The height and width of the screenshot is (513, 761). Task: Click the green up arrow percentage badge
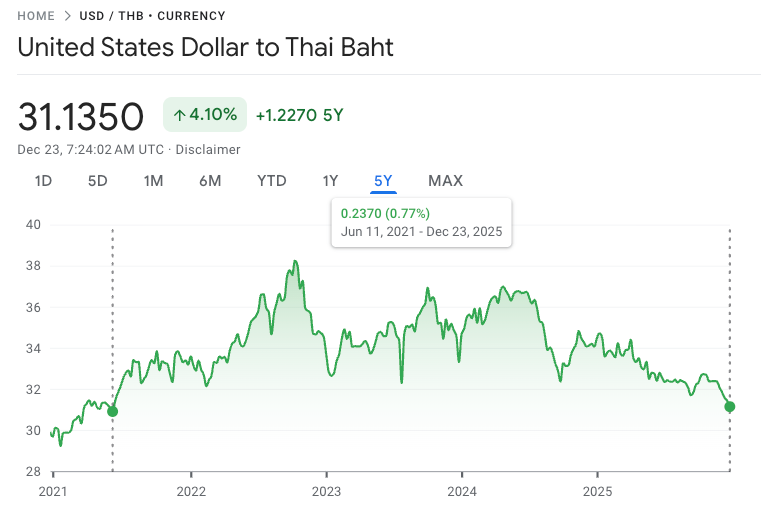tap(205, 115)
